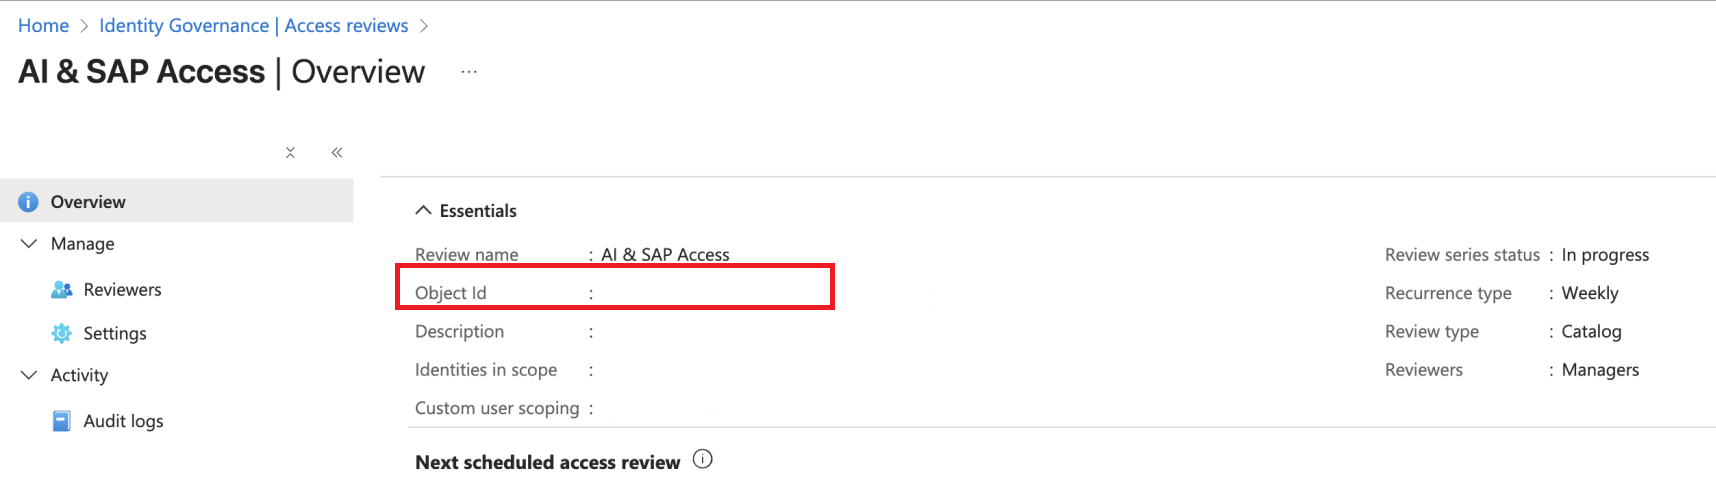Click the Managers reviewers value
This screenshot has height=500, width=1716.
click(x=1600, y=370)
